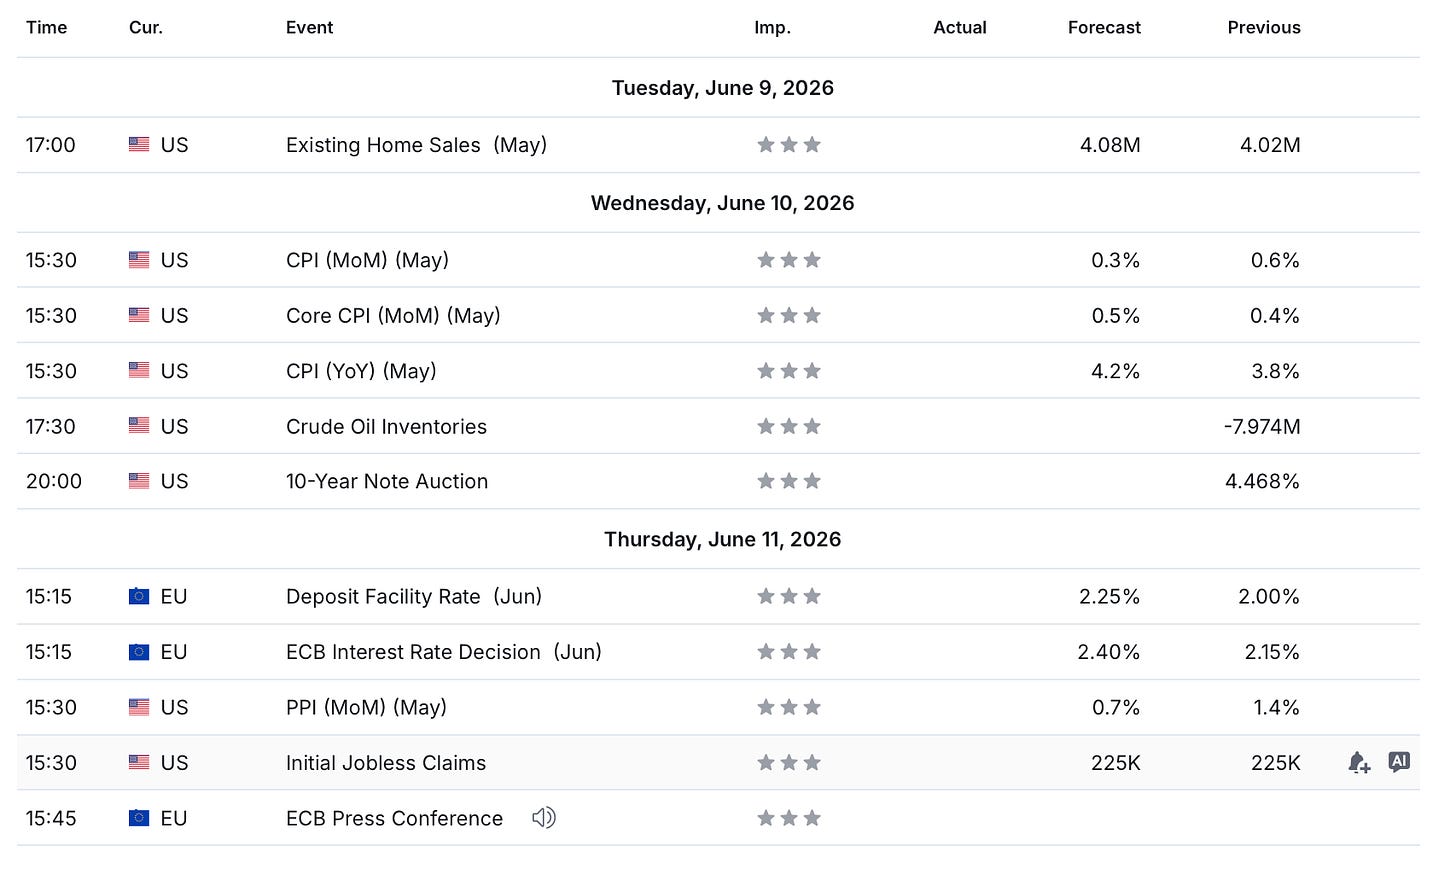
Task: Click the EU flag icon in Deposit Facility Rate row
Action: (x=139, y=597)
